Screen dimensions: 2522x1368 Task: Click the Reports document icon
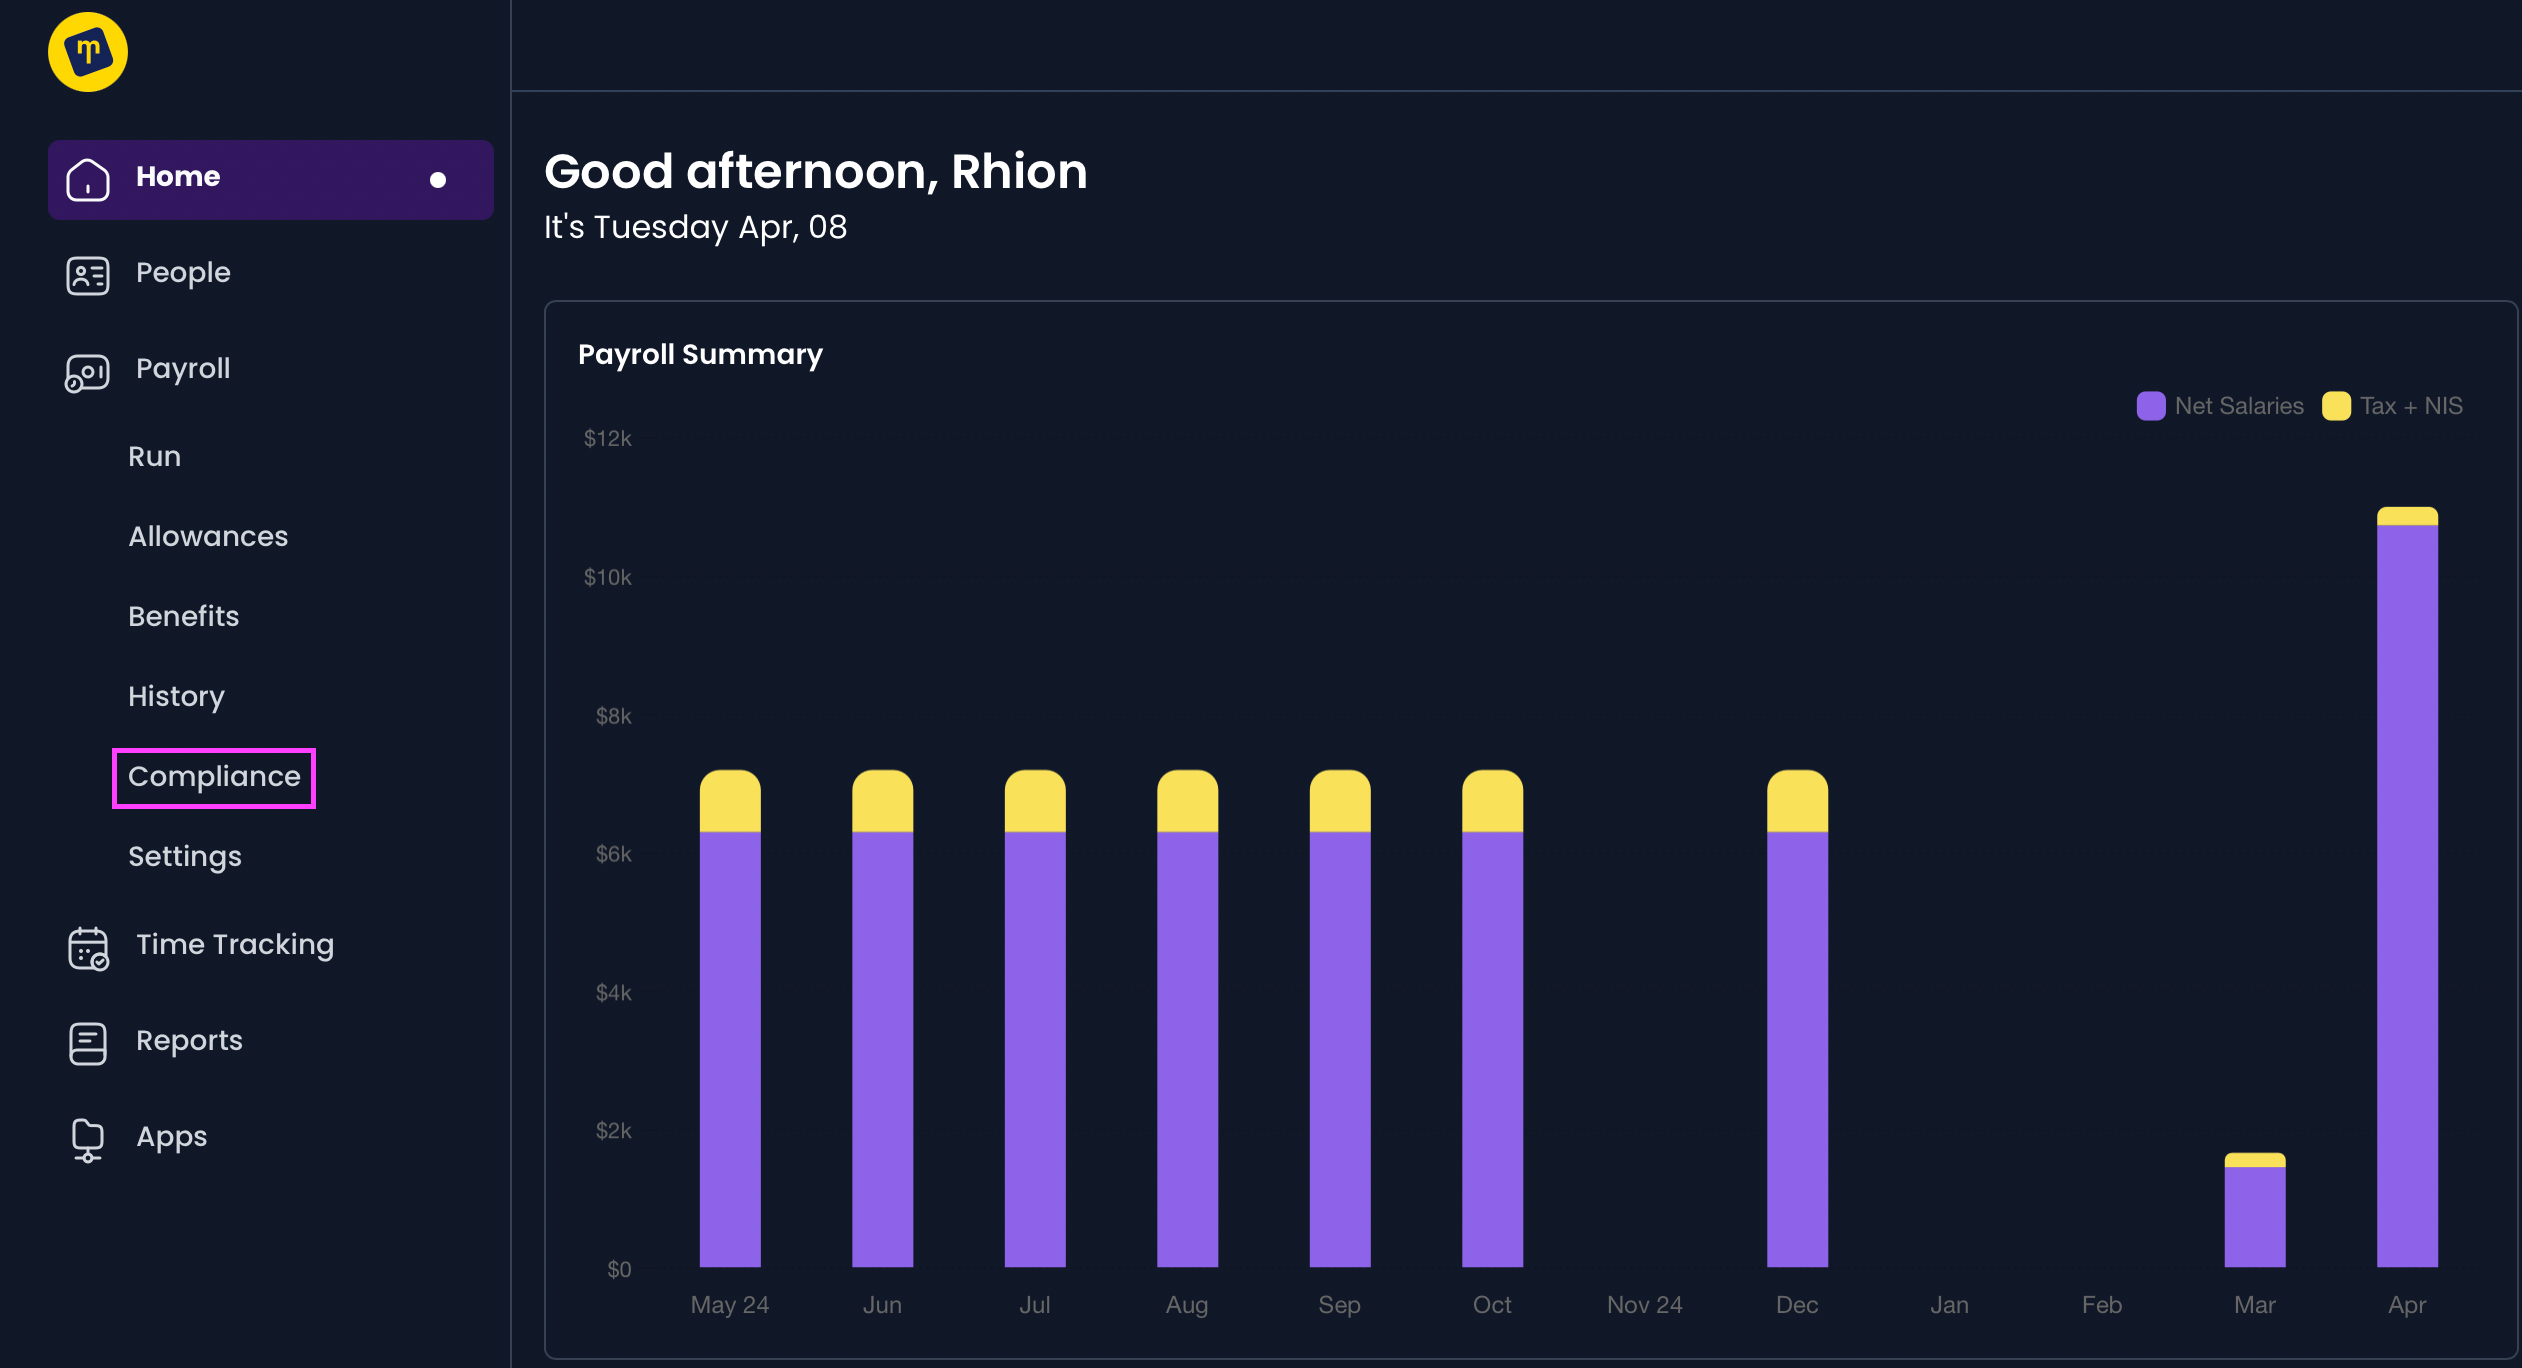[88, 1043]
